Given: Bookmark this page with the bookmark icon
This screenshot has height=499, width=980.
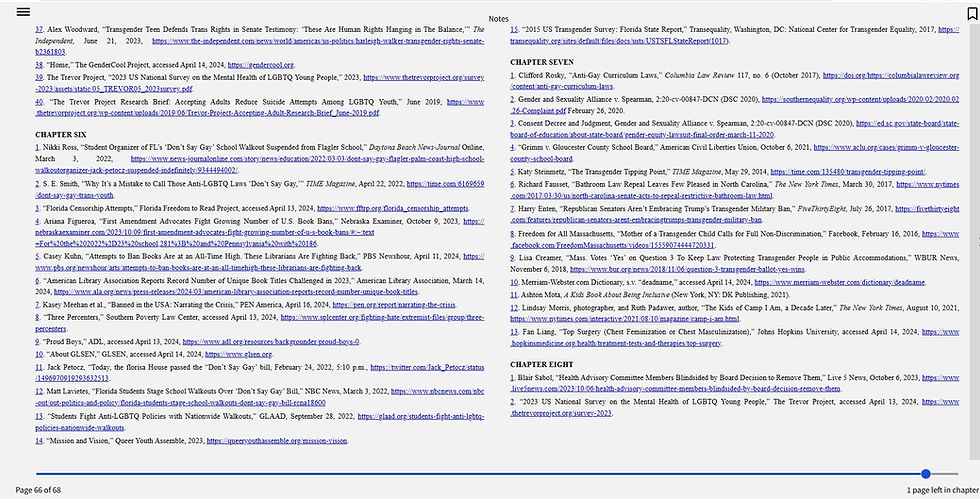Looking at the screenshot, I should [x=972, y=13].
